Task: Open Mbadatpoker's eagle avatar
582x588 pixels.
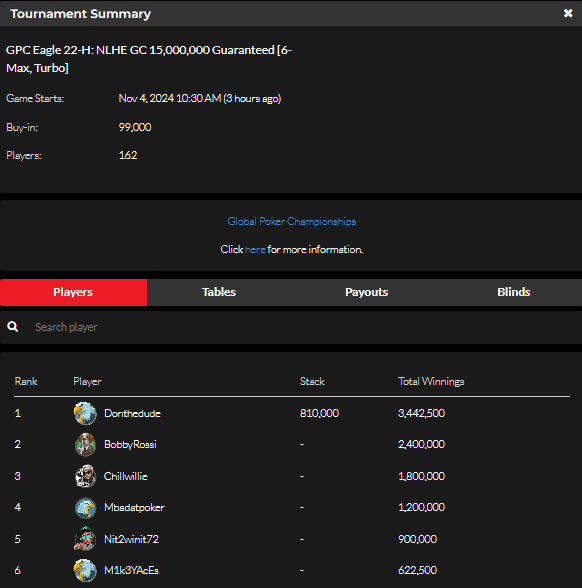Action: [x=85, y=507]
